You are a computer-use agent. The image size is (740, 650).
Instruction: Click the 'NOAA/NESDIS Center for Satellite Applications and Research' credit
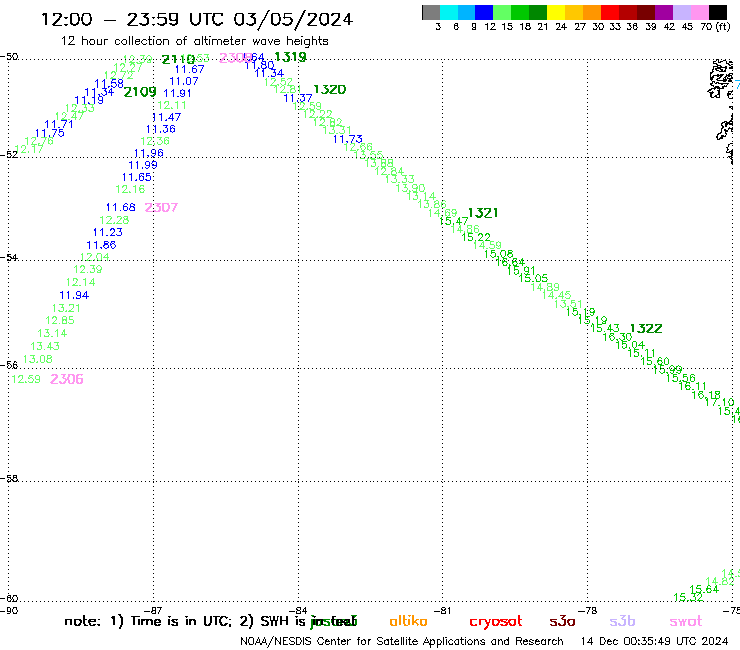point(402,642)
